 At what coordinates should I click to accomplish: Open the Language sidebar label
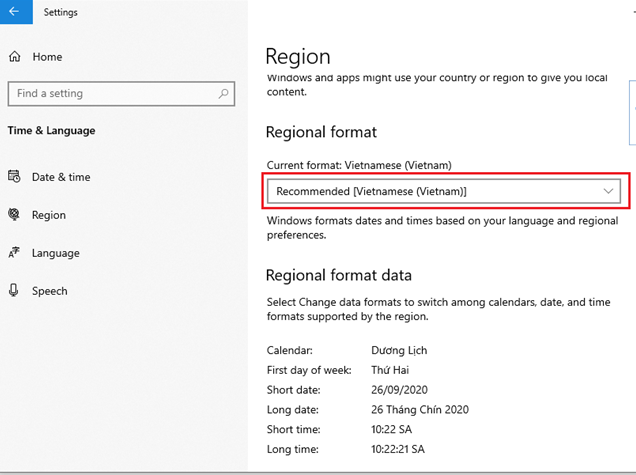(56, 253)
